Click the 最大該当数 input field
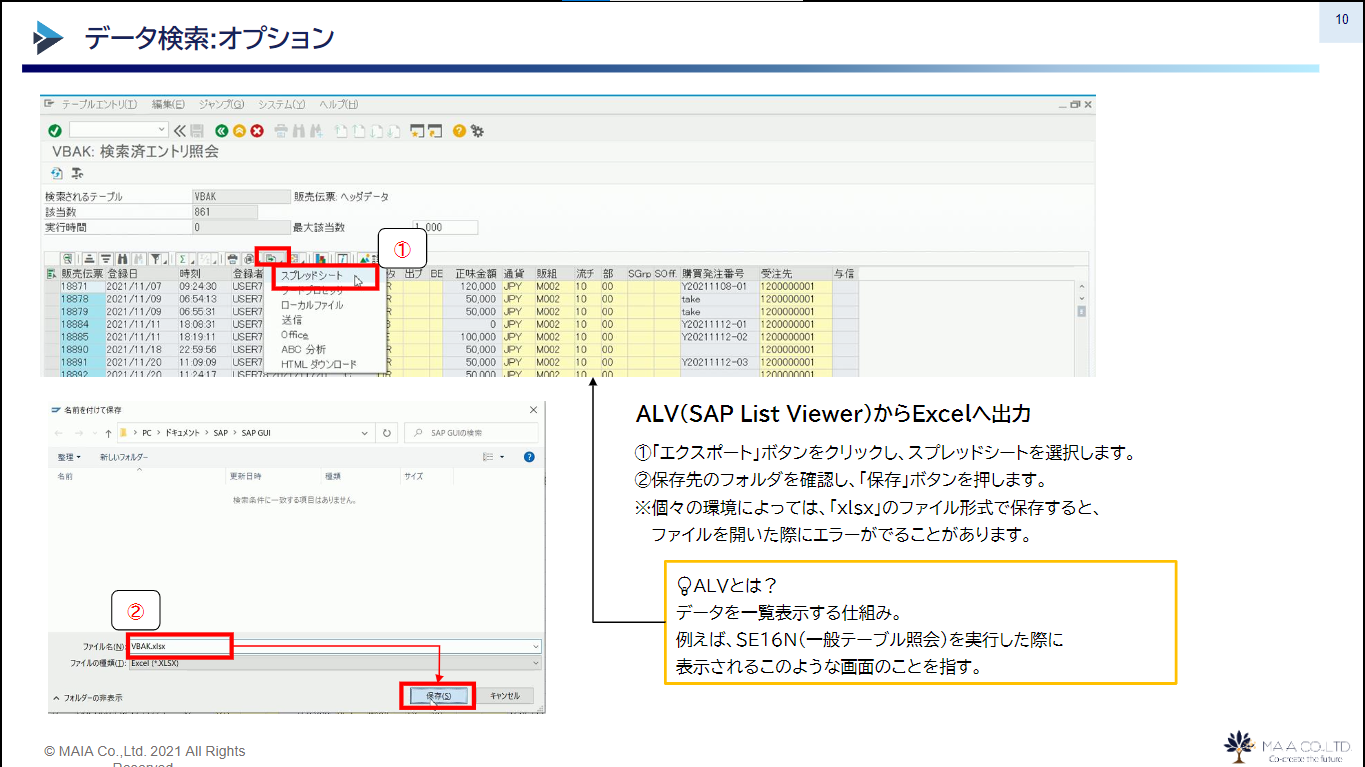Image resolution: width=1365 pixels, height=767 pixels. pos(445,227)
